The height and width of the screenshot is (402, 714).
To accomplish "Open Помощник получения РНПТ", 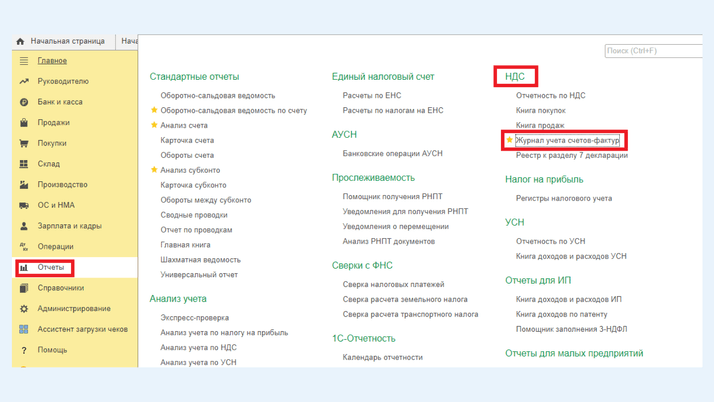I will point(393,197).
